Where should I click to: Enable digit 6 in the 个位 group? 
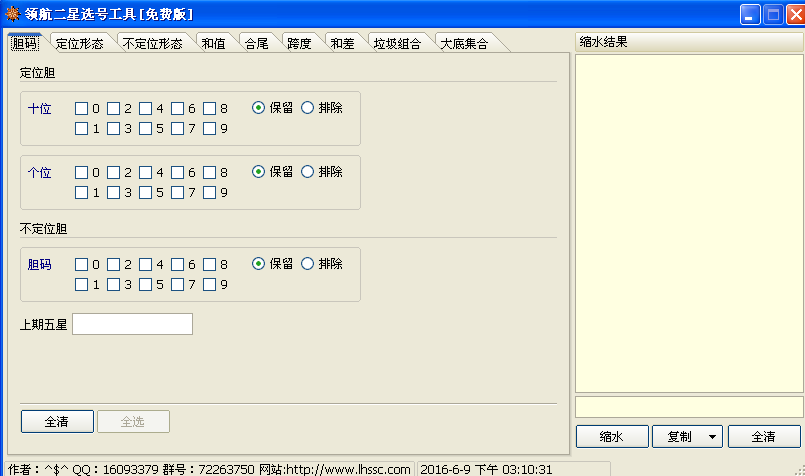coord(177,173)
